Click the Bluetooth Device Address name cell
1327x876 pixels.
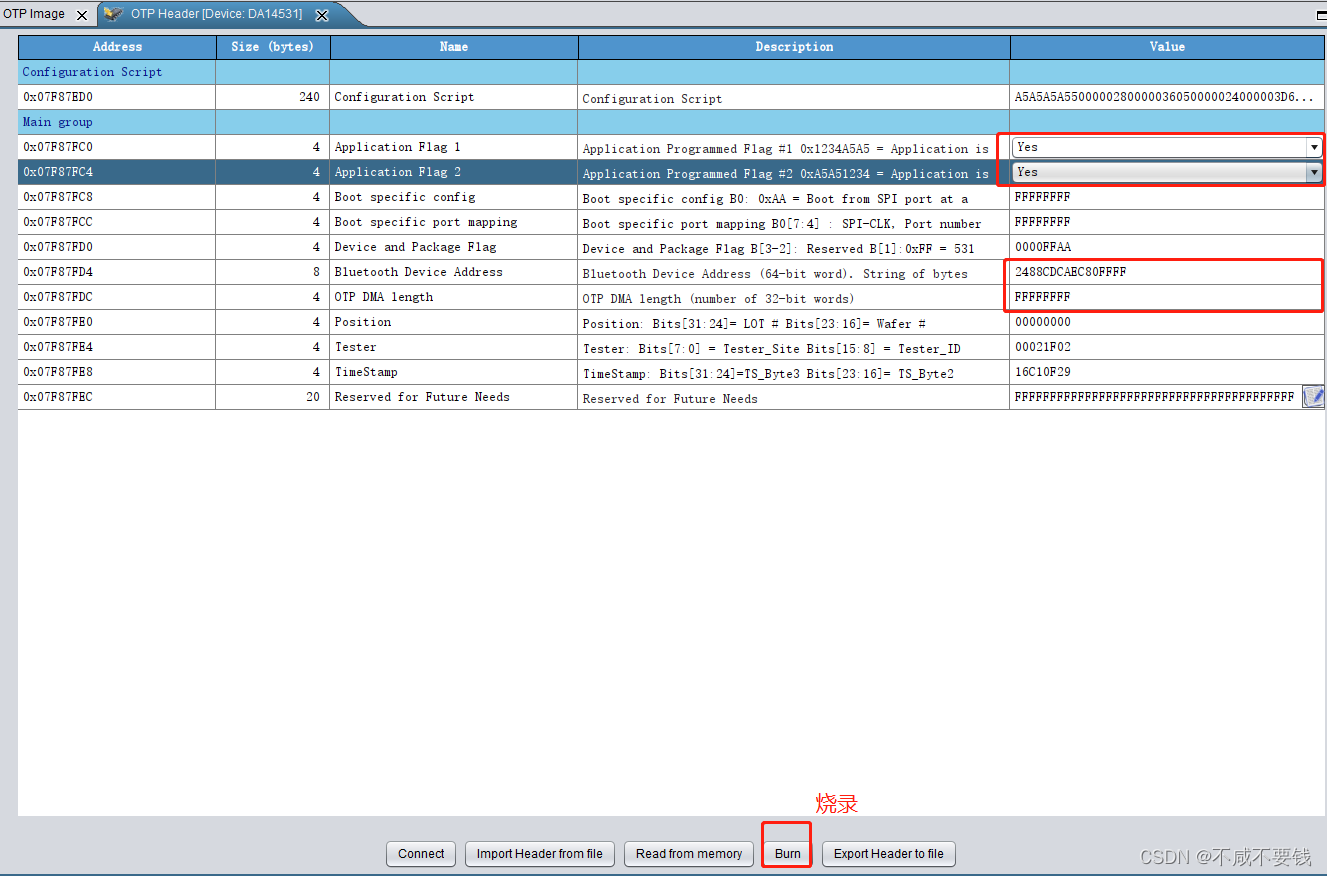(x=454, y=272)
